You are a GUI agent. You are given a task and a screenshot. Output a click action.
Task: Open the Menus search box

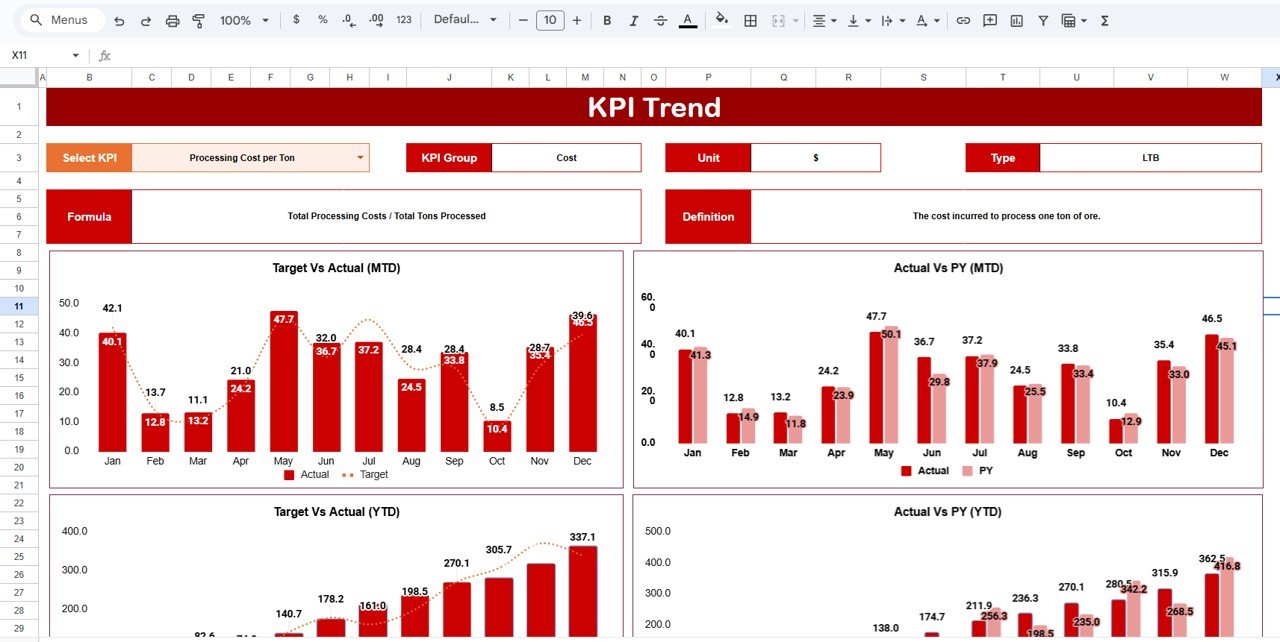[x=60, y=19]
